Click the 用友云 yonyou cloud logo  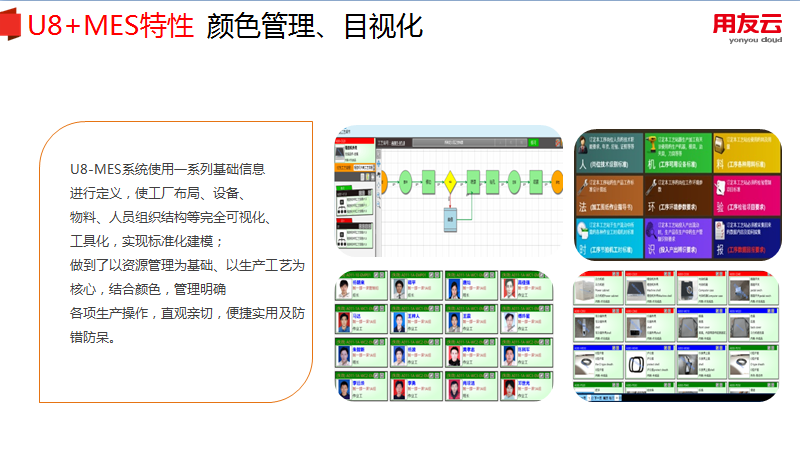click(747, 29)
